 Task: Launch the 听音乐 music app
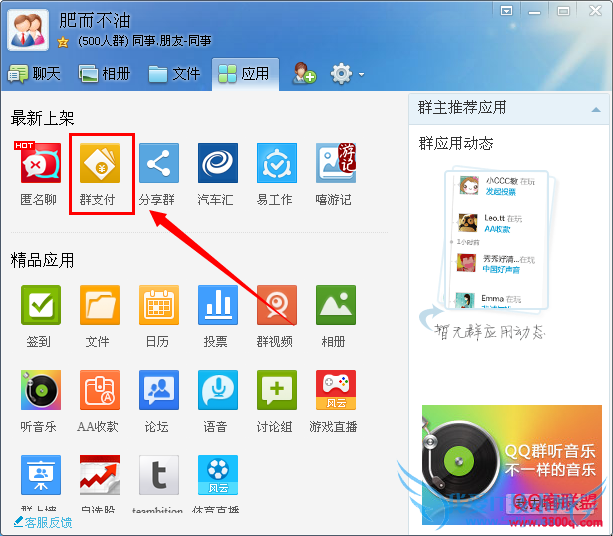click(x=41, y=390)
